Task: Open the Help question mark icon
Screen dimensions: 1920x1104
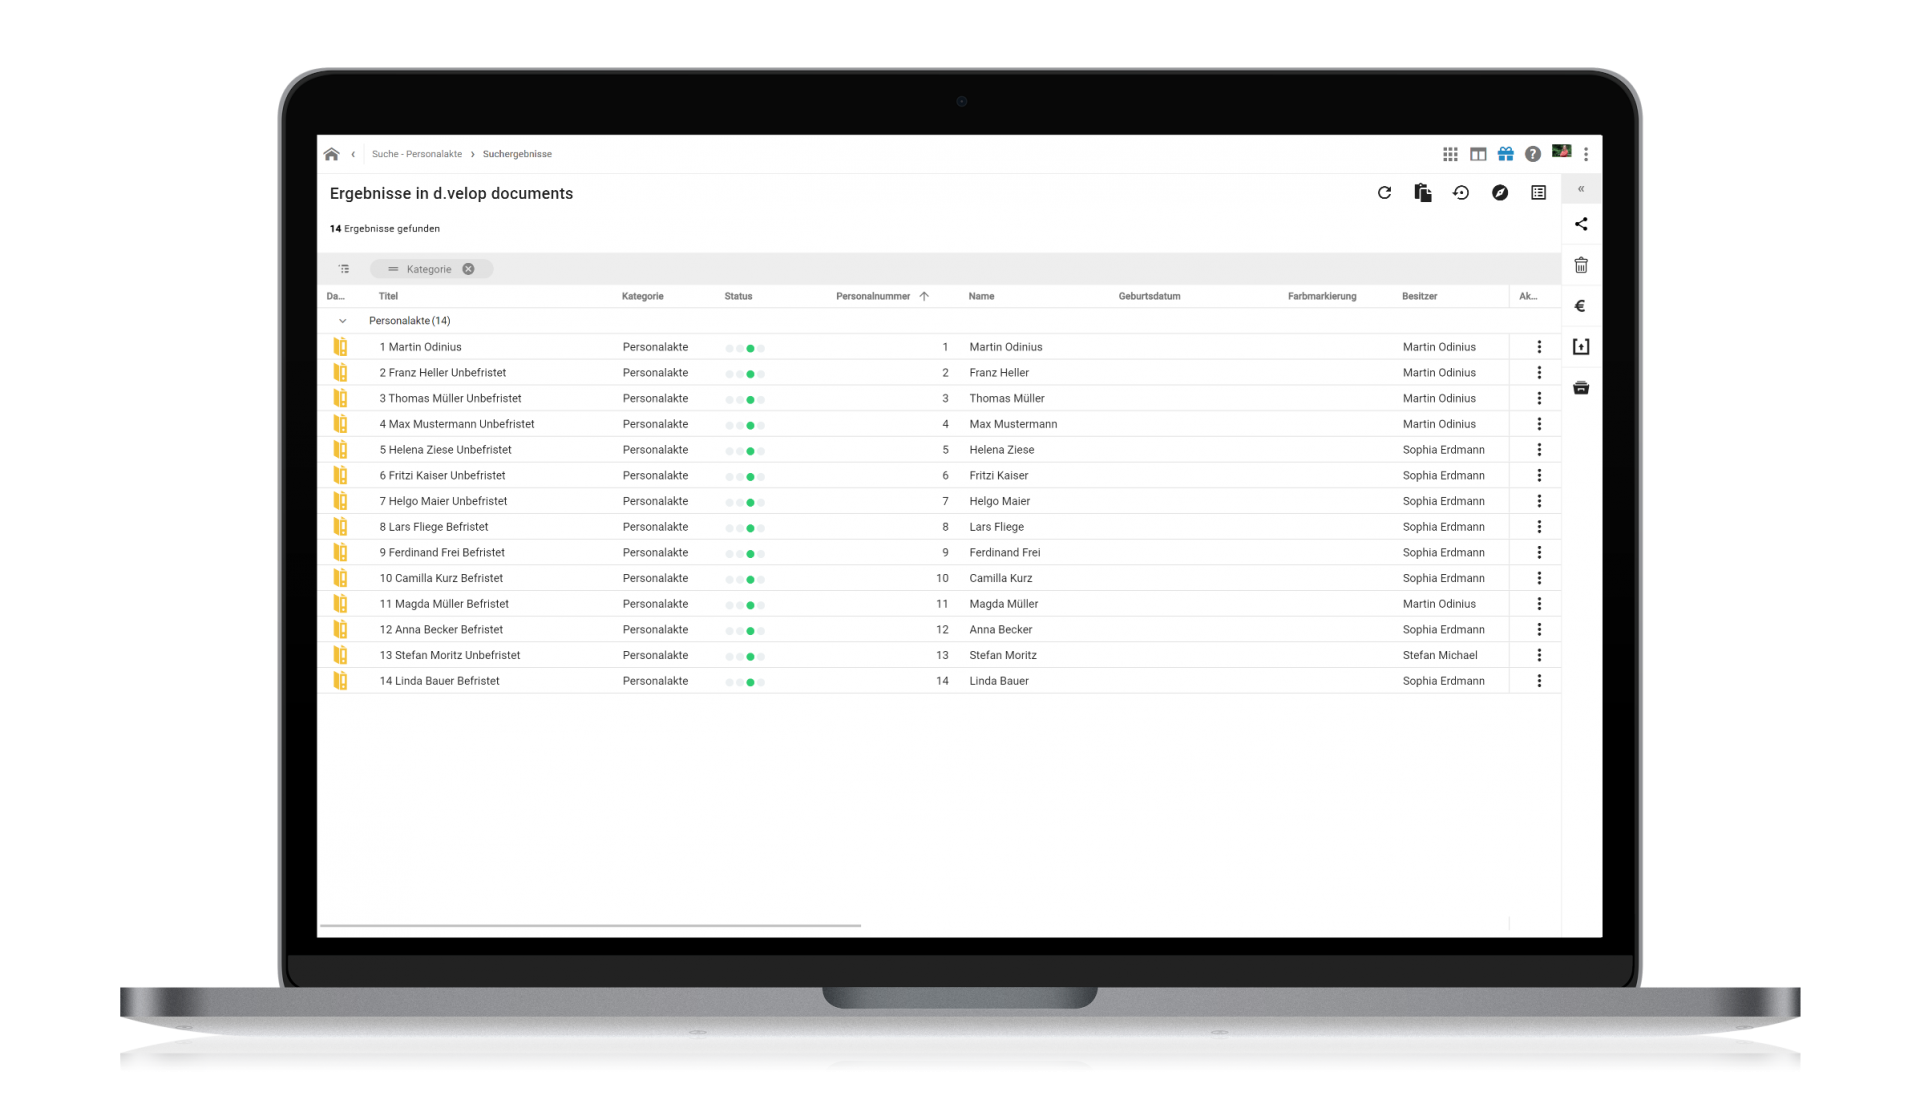Action: coord(1533,154)
